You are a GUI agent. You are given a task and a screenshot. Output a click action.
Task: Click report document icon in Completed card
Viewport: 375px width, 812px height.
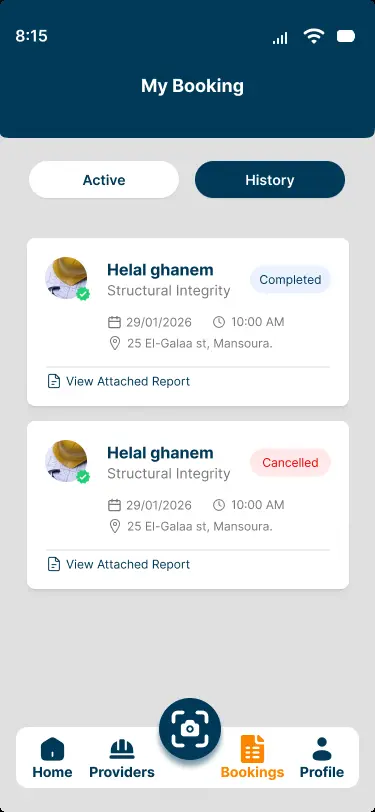54,382
